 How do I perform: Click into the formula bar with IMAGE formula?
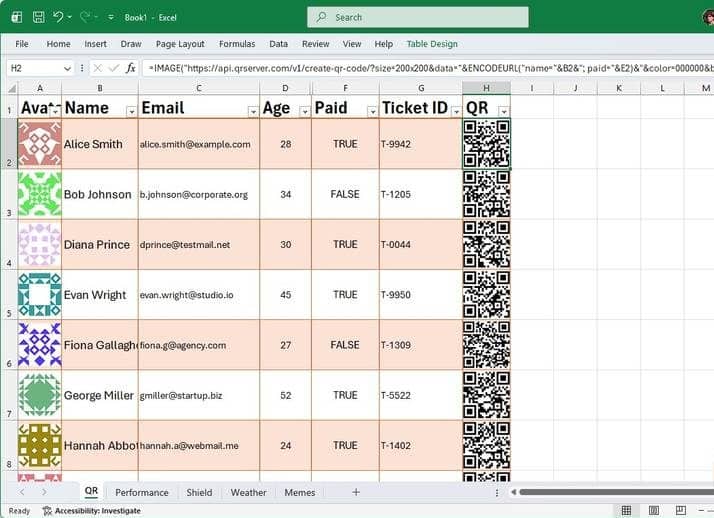click(428, 68)
